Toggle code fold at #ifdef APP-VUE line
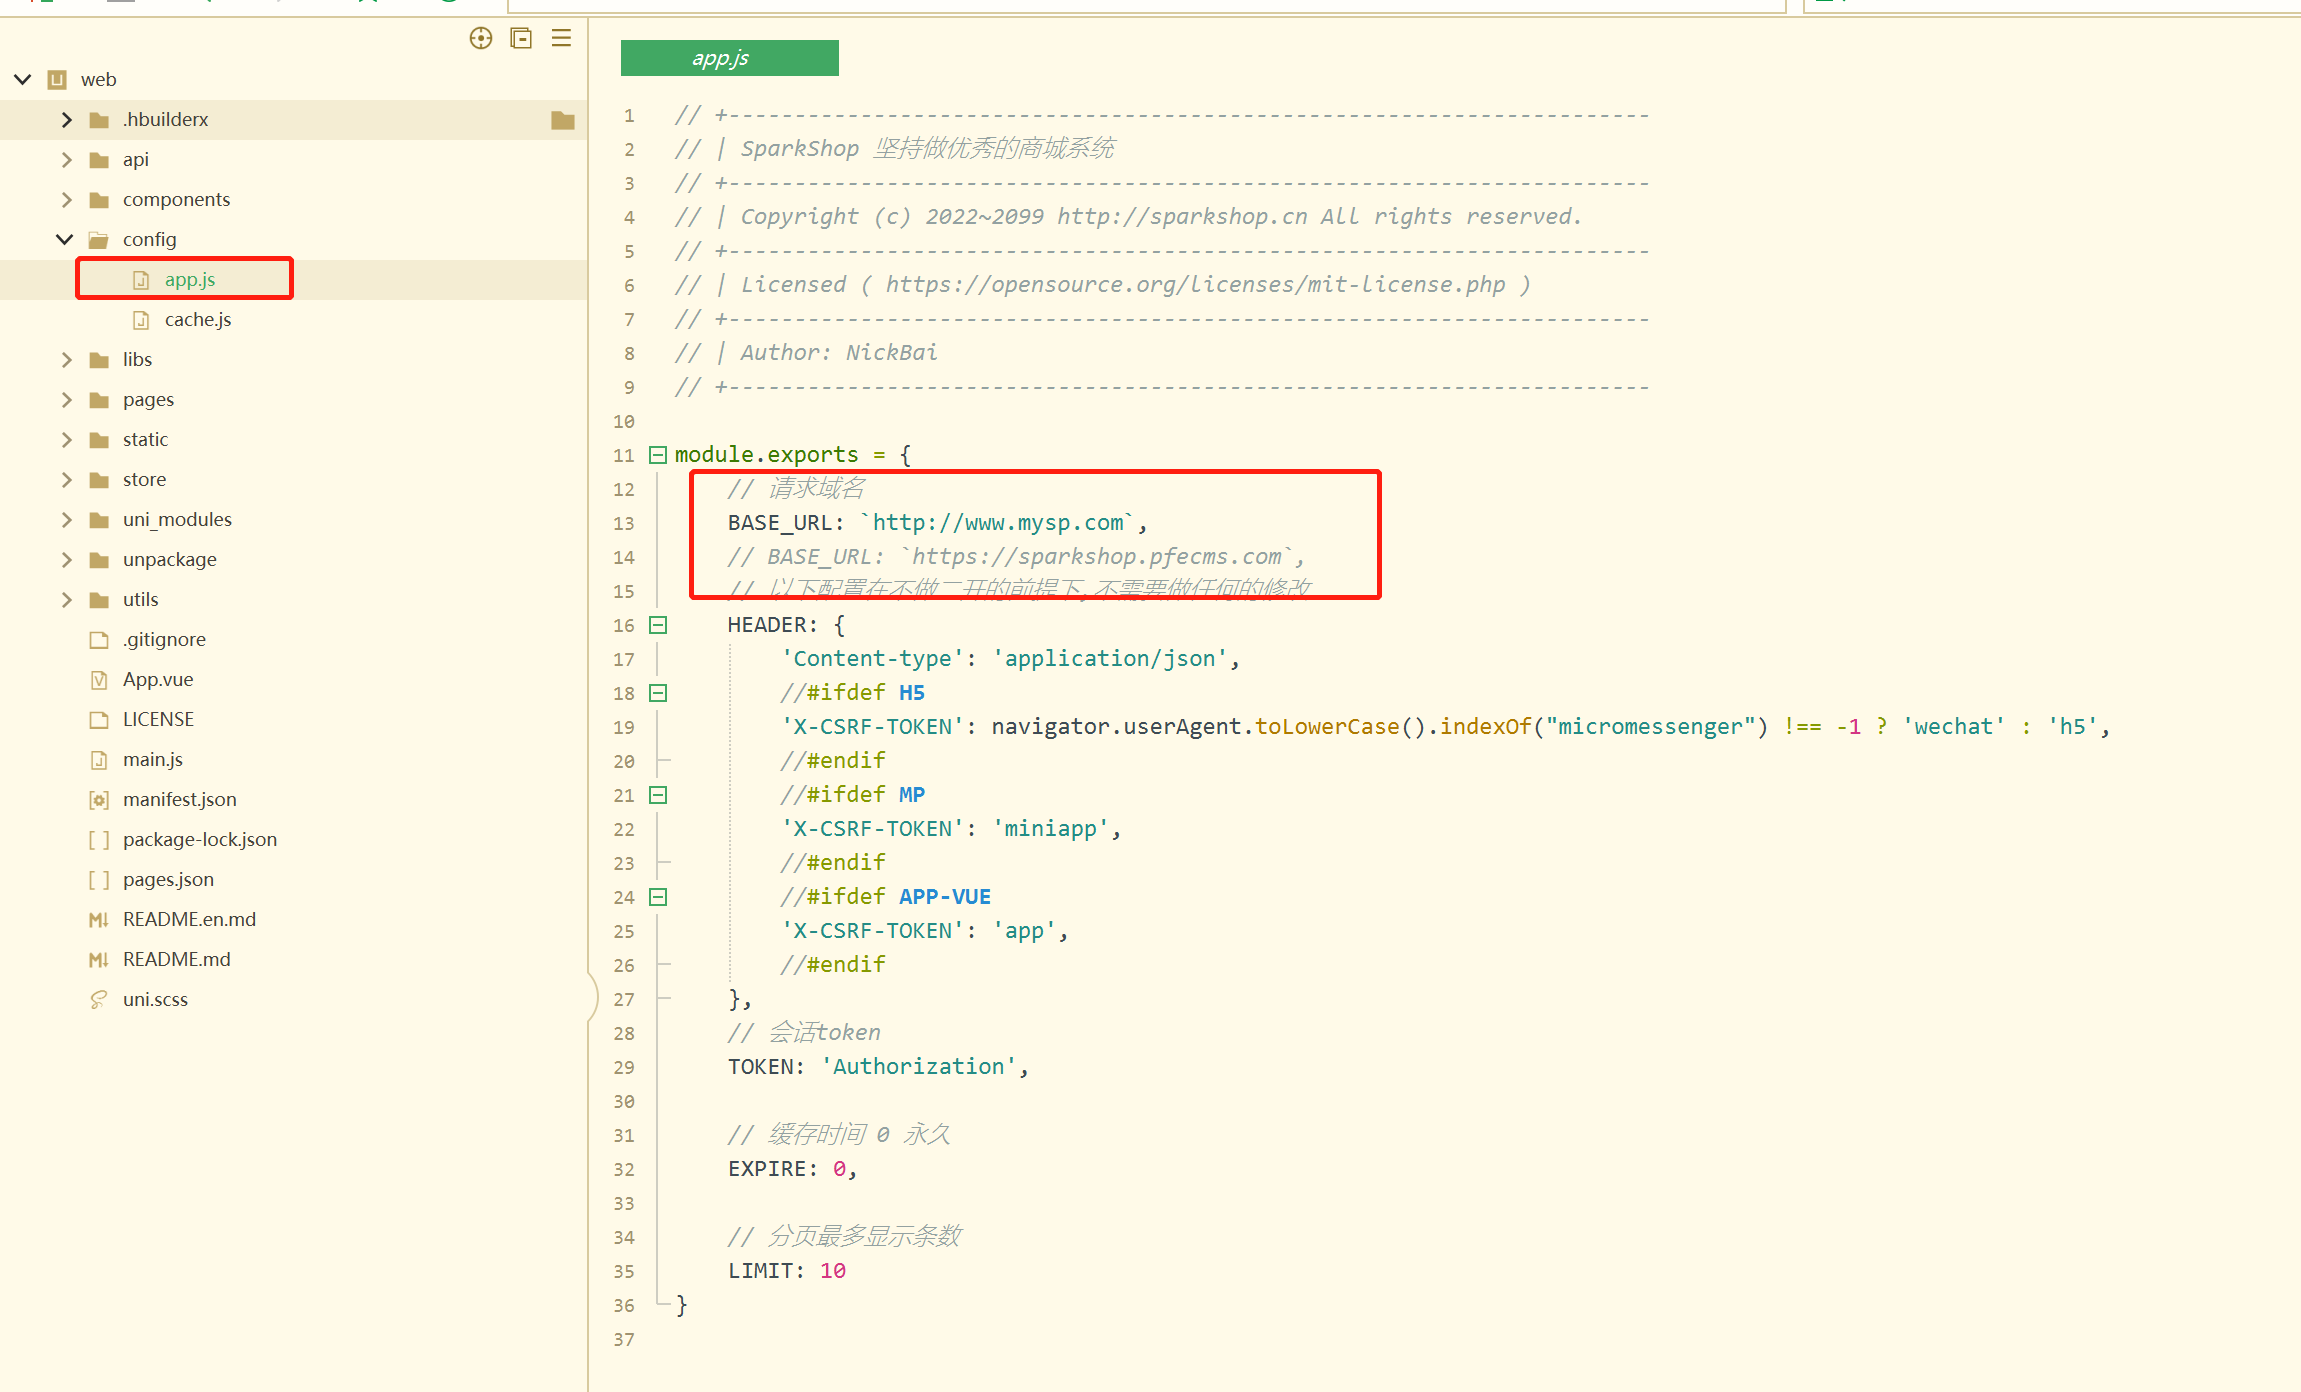The height and width of the screenshot is (1392, 2301). (658, 897)
